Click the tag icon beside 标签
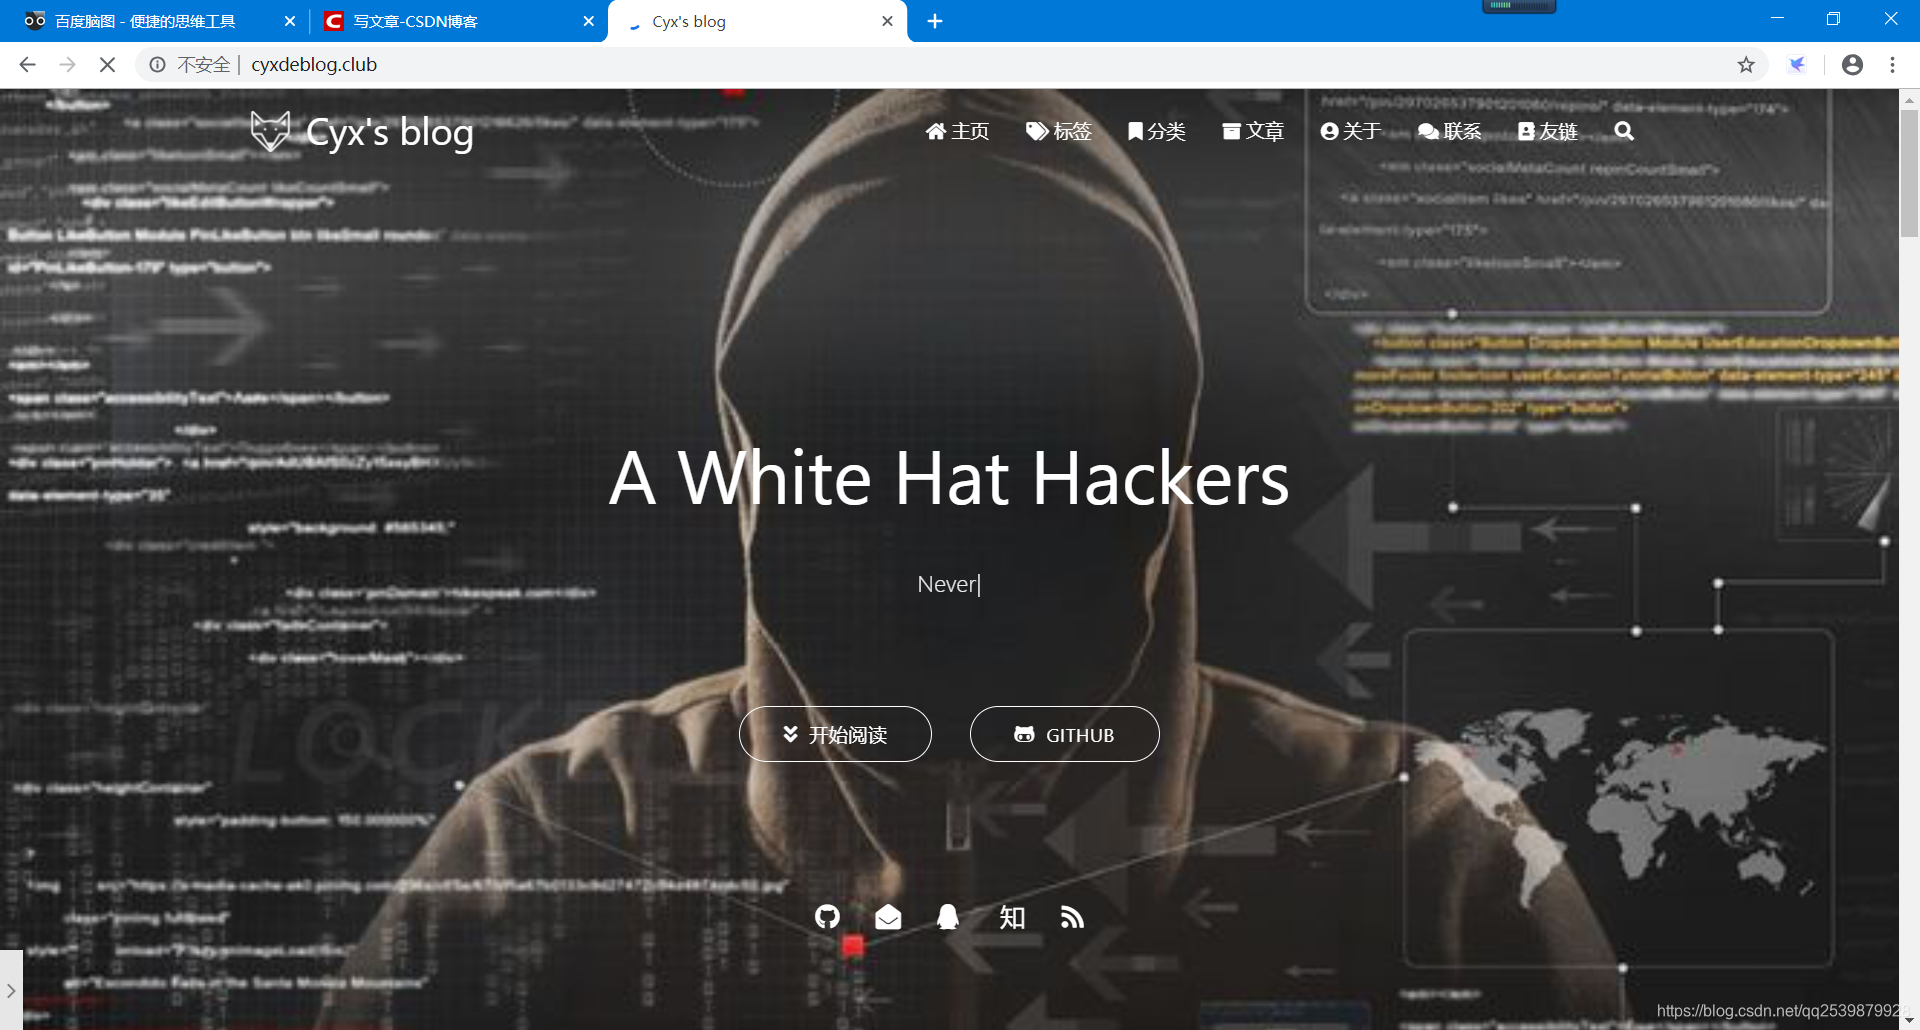The height and width of the screenshot is (1030, 1920). [1037, 131]
